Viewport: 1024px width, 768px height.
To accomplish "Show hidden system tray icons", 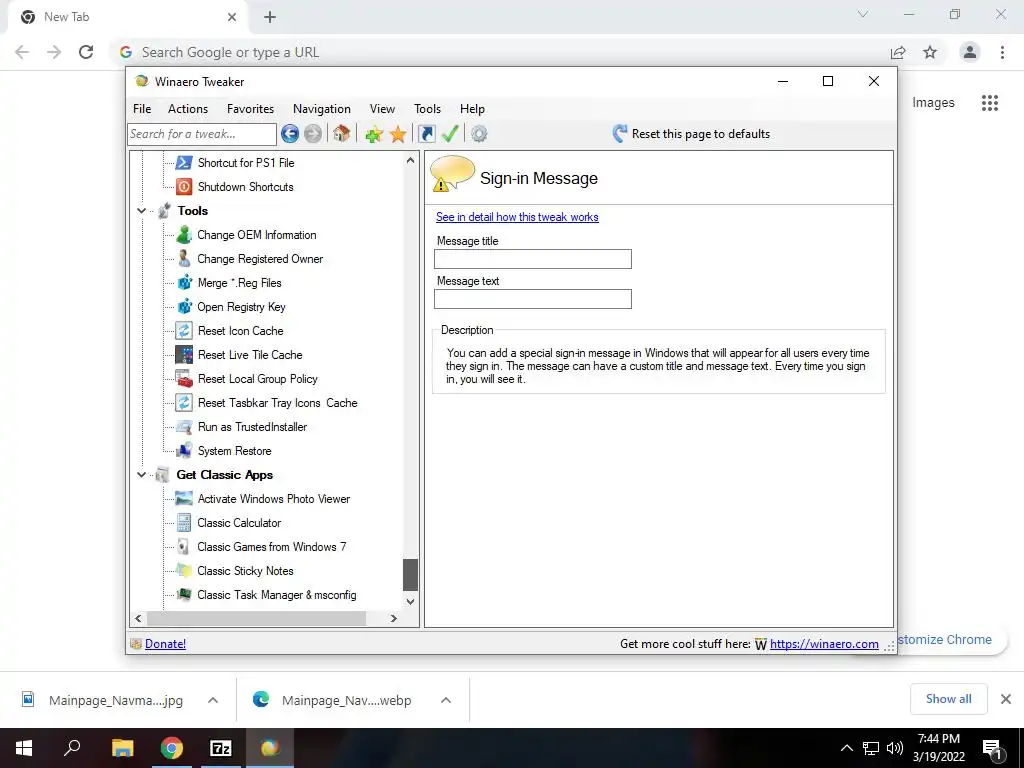I will [x=846, y=748].
